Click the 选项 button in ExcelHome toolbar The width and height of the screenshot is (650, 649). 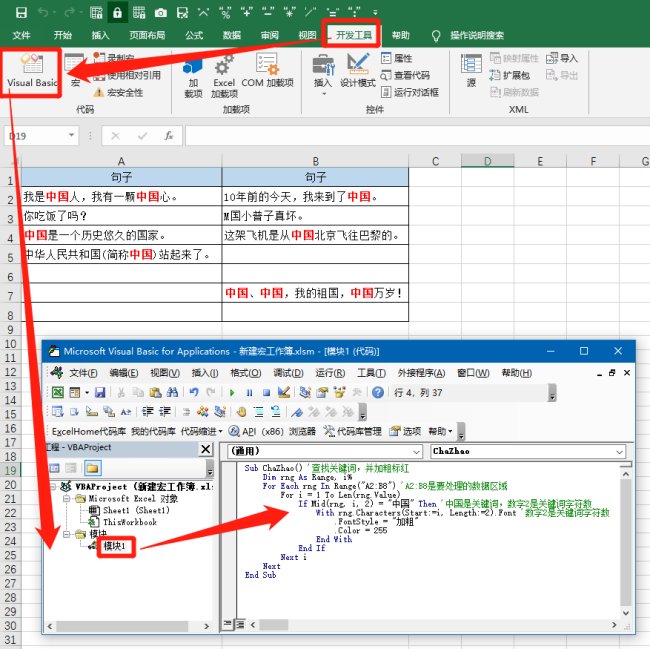click(405, 431)
